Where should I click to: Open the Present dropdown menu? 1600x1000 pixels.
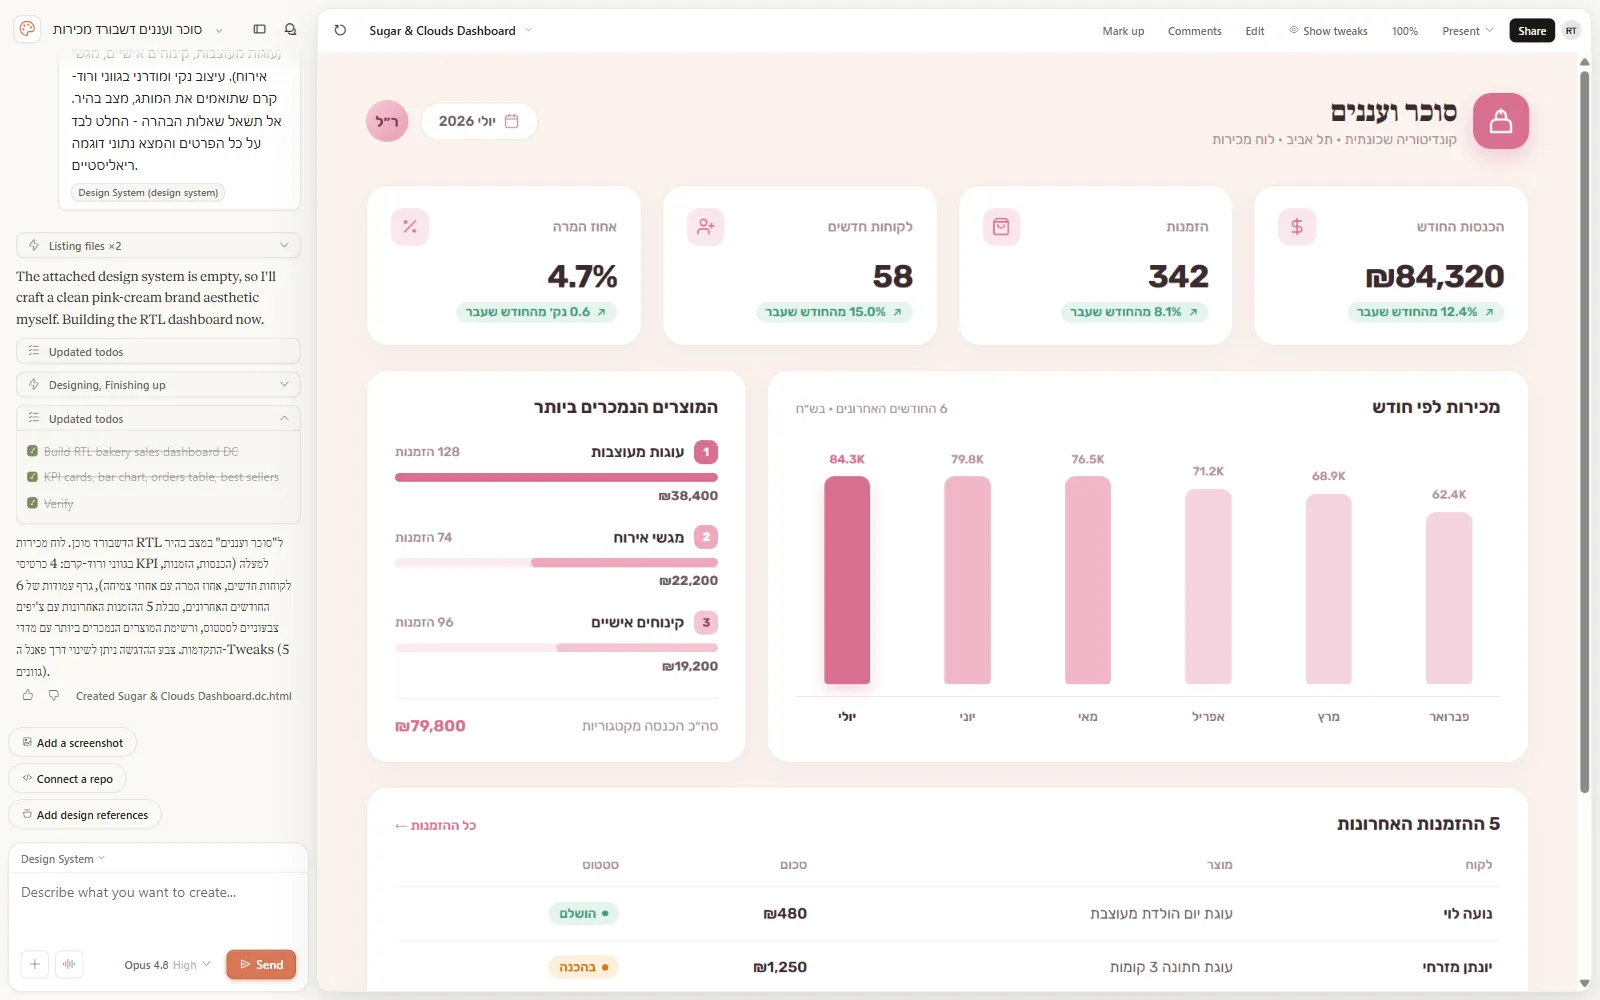[x=1467, y=31]
